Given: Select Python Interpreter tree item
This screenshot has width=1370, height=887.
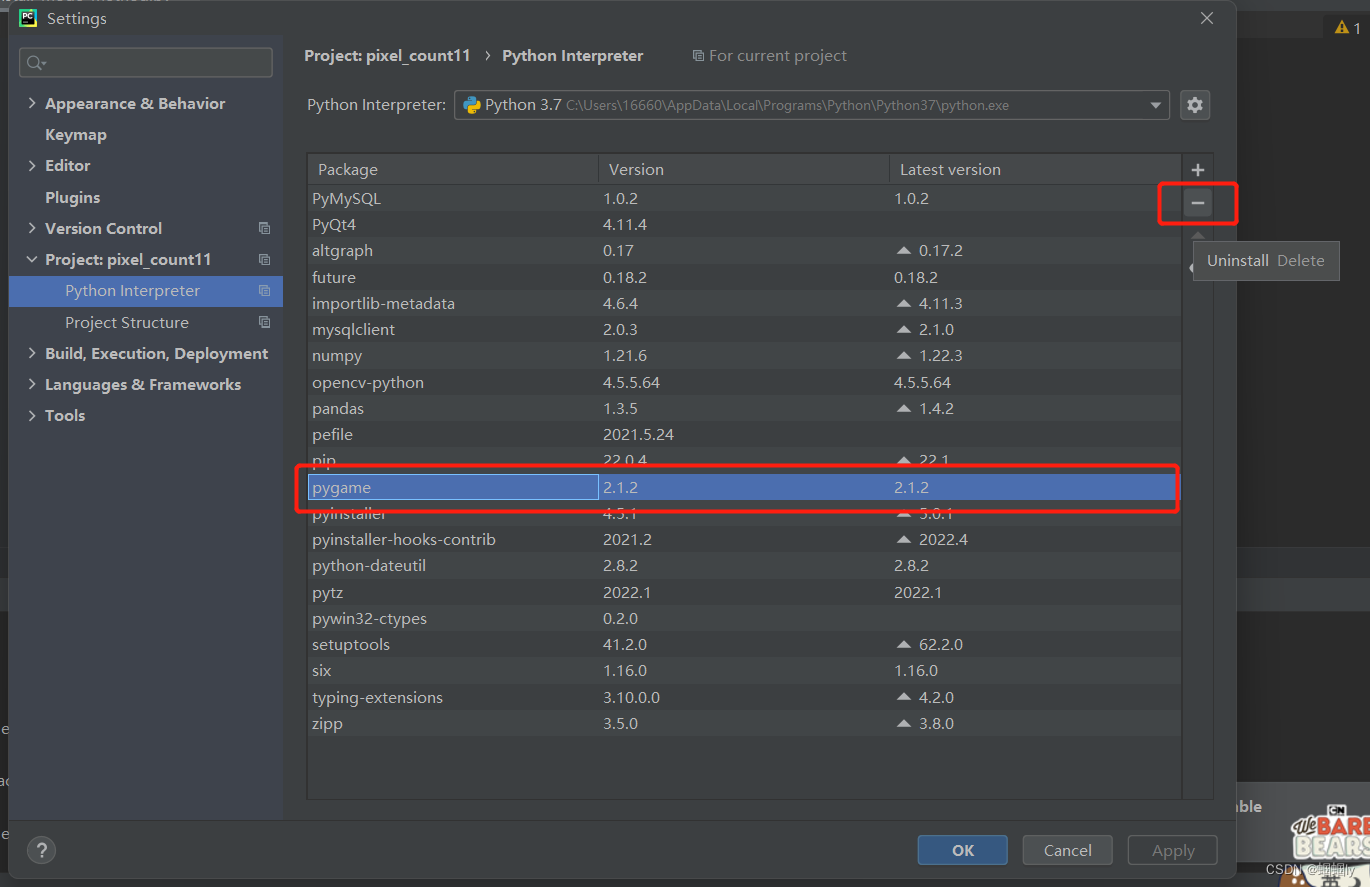Looking at the screenshot, I should (x=146, y=291).
